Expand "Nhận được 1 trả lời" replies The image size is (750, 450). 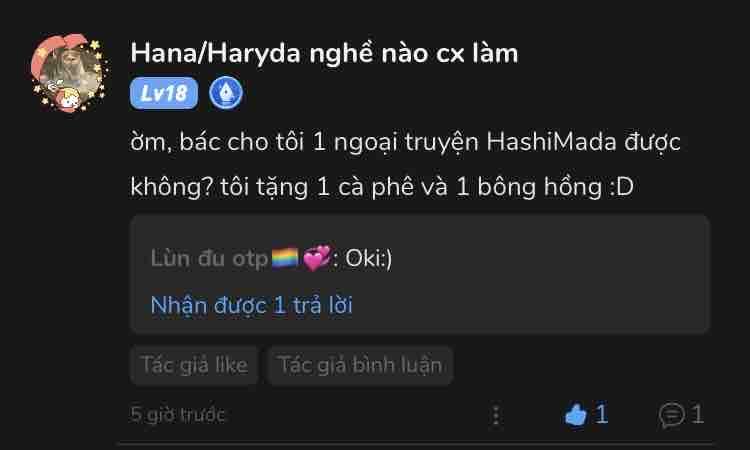252,305
